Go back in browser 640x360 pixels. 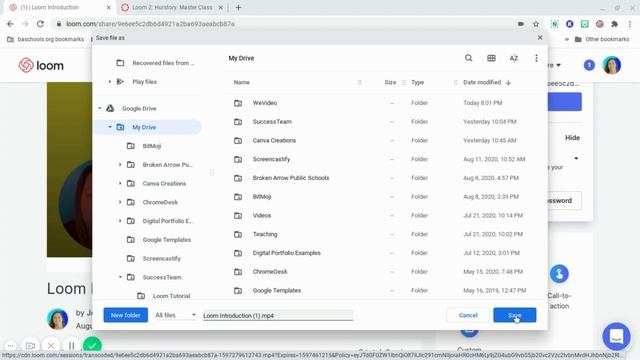point(10,24)
